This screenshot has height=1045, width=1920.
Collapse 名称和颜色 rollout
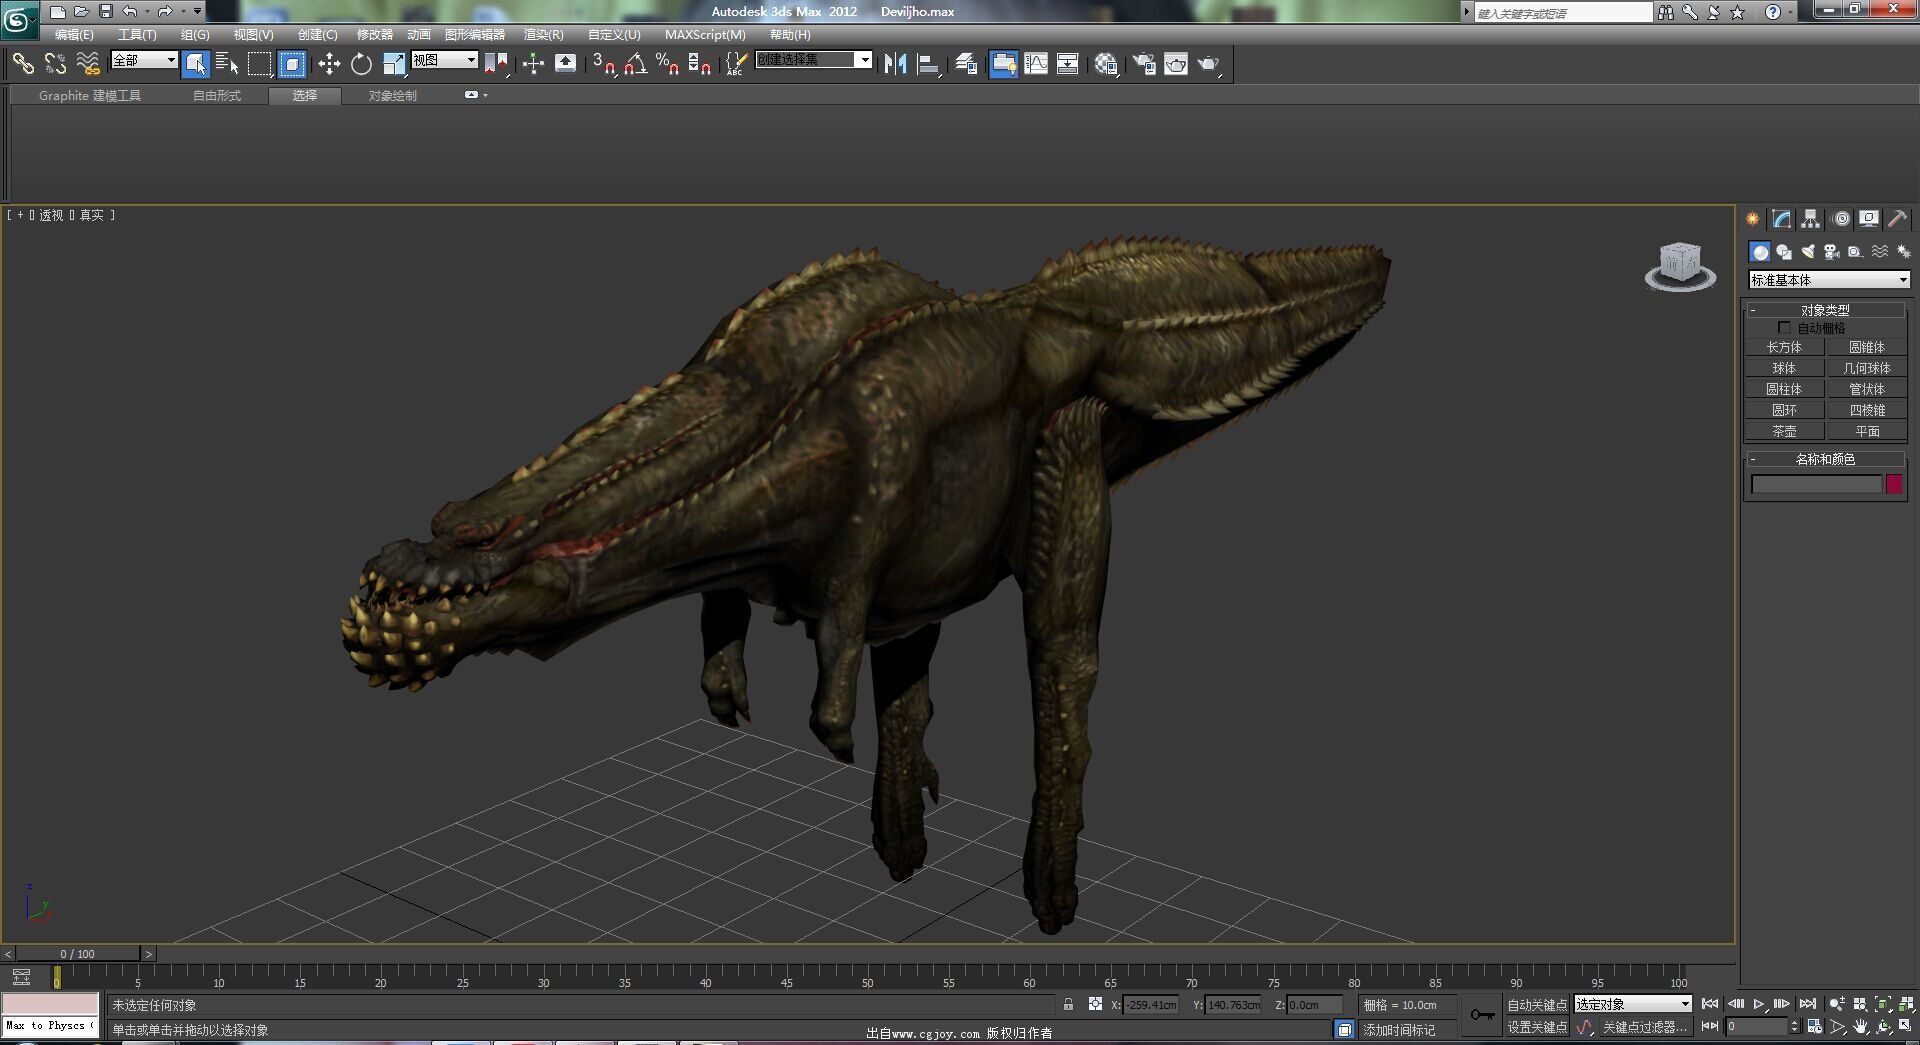coord(1826,459)
